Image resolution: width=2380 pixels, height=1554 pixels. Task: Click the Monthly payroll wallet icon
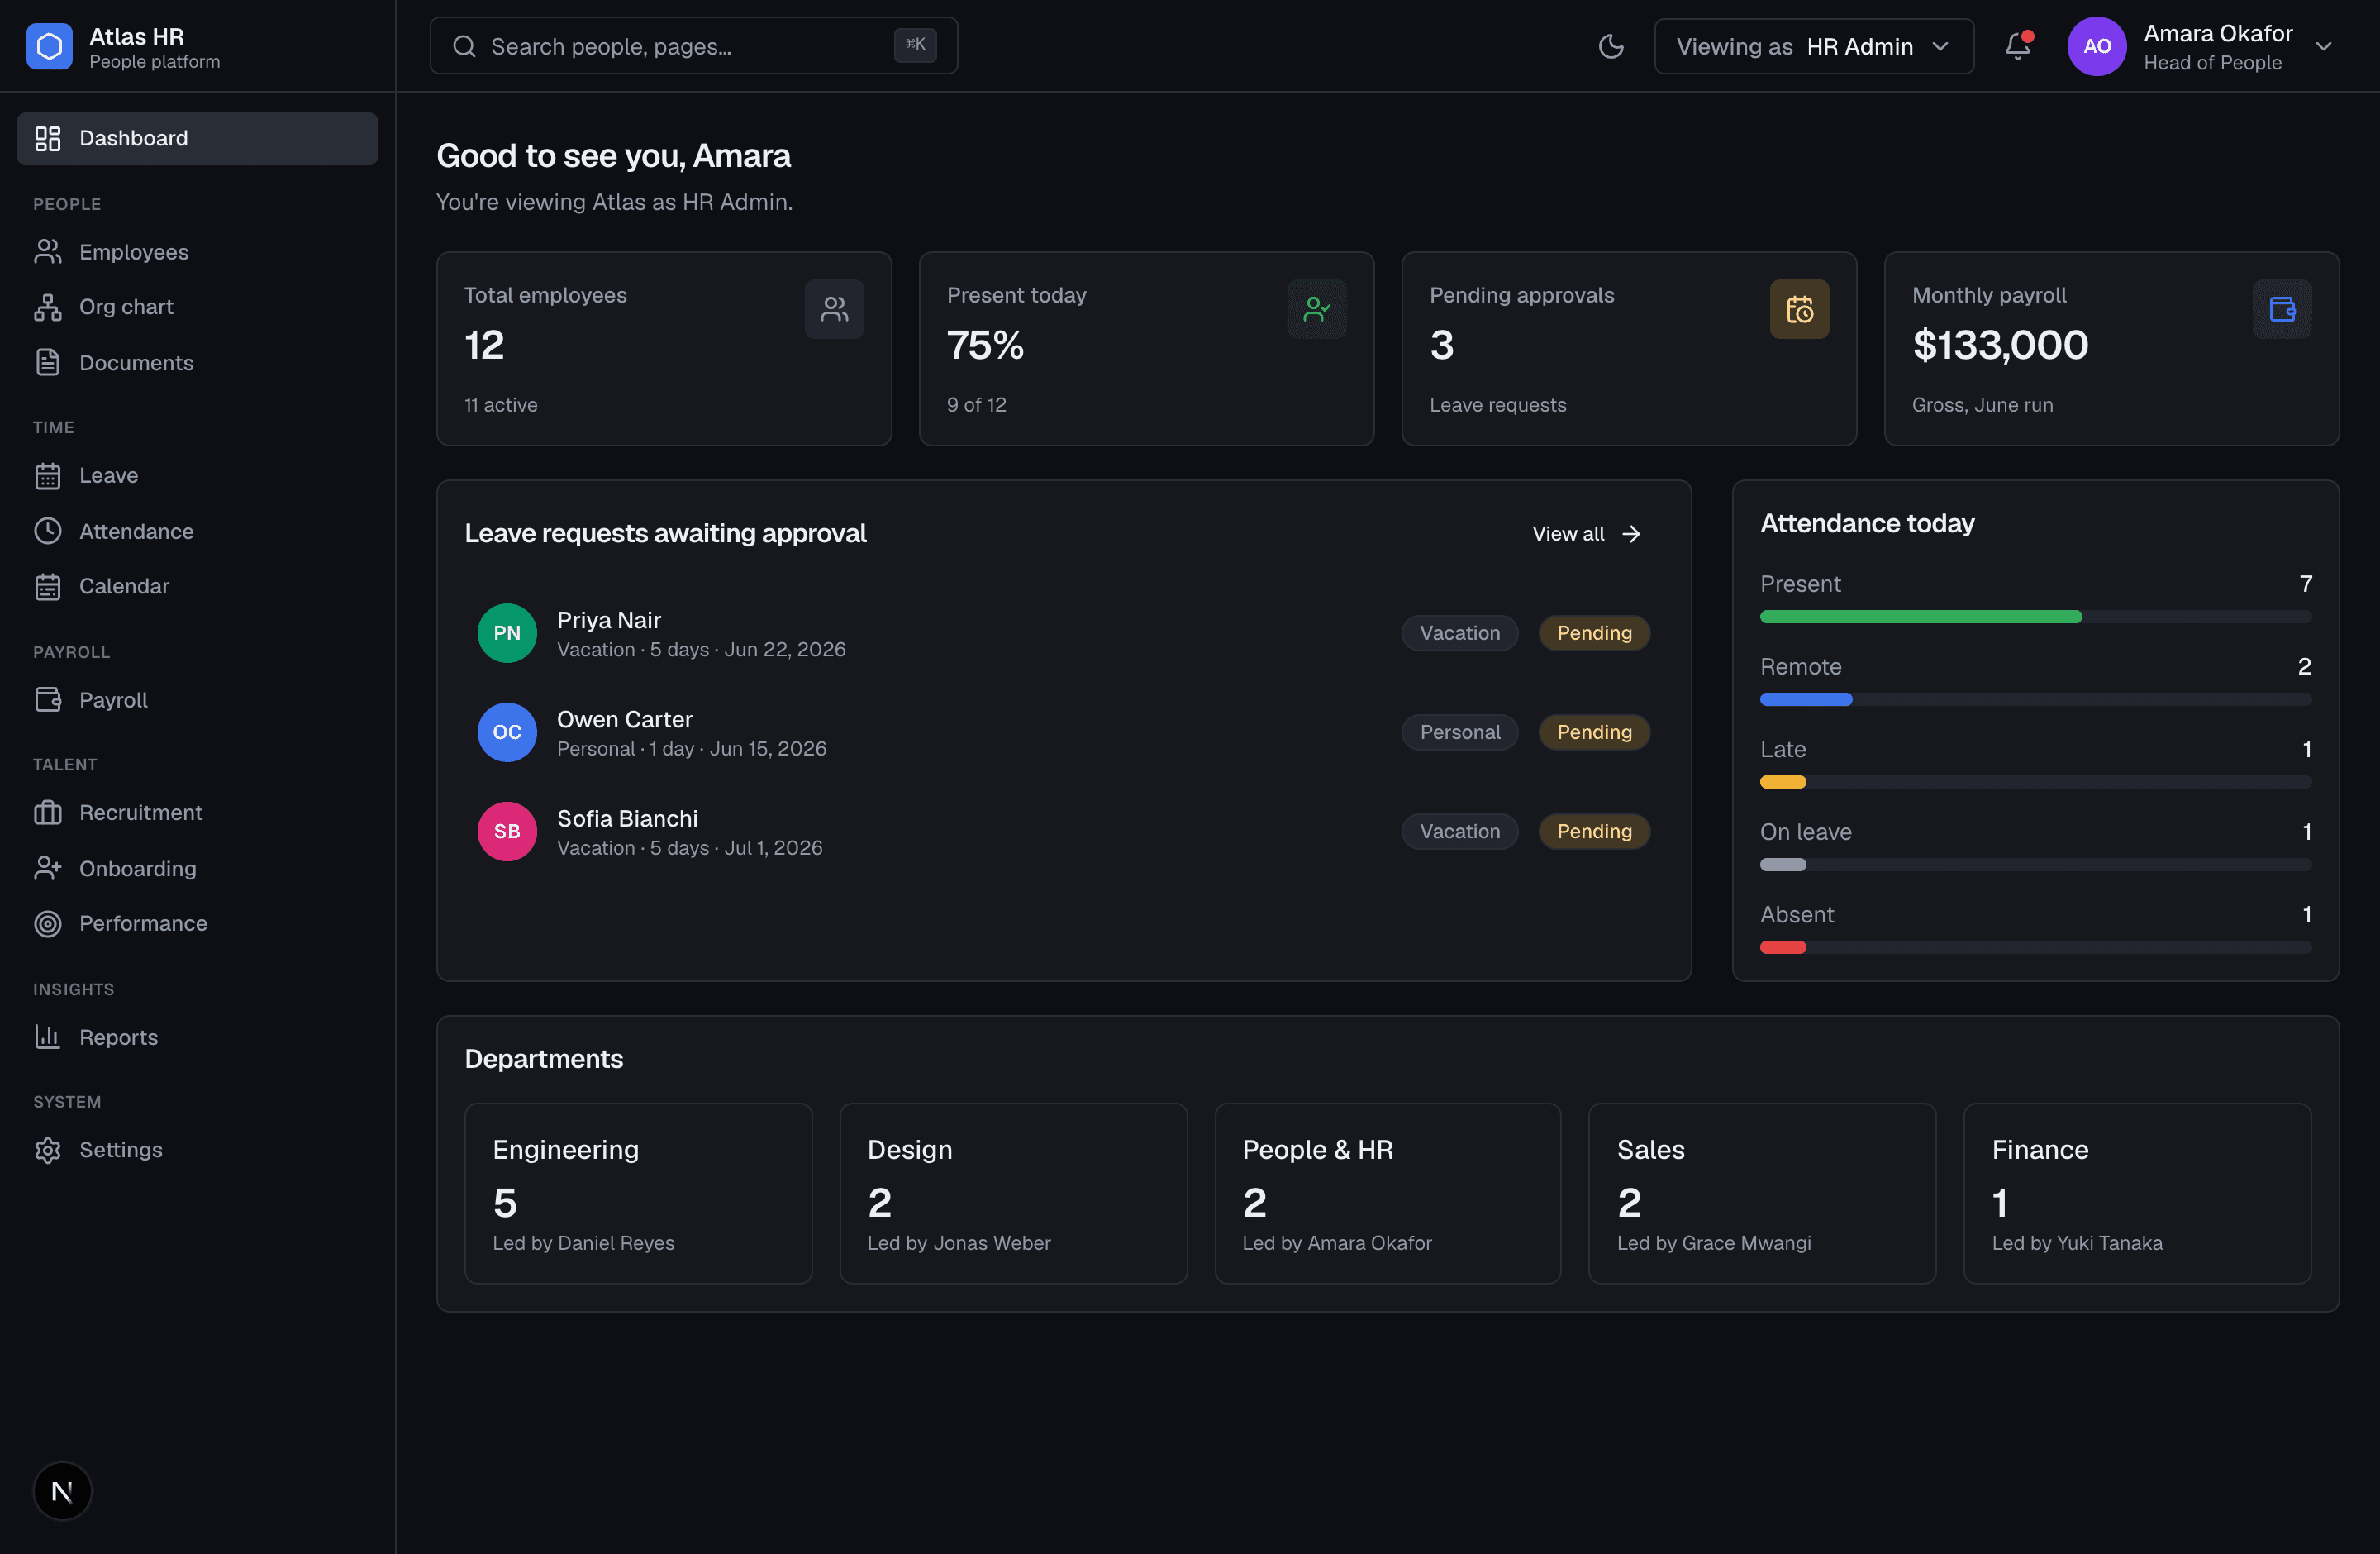(2282, 309)
